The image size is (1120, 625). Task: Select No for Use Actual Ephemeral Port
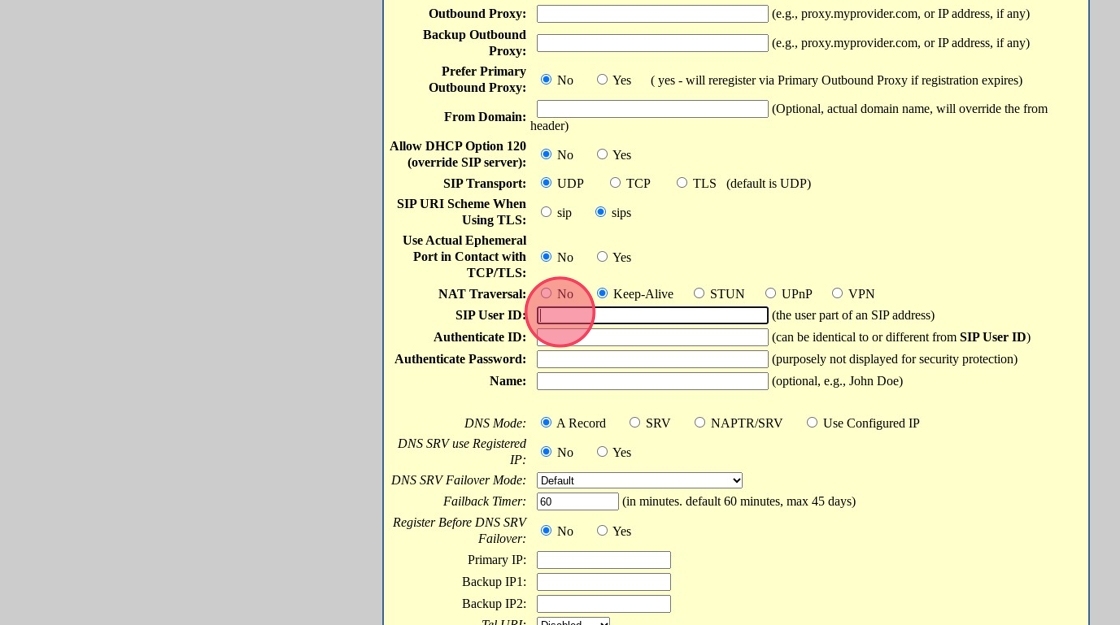(x=546, y=256)
